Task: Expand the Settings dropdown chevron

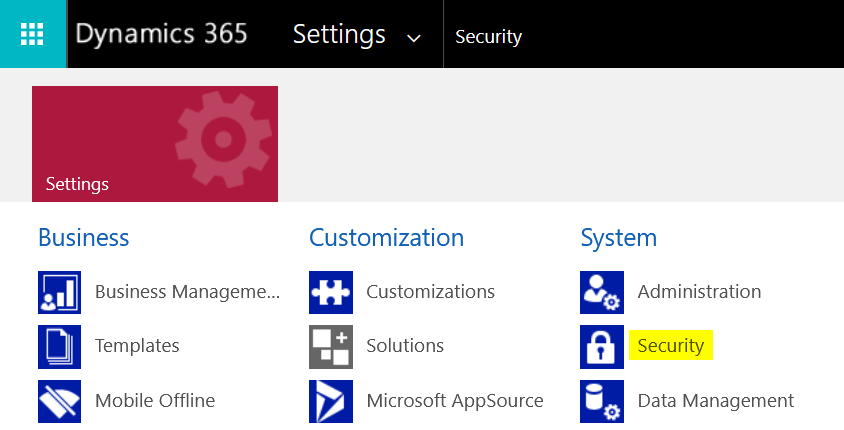Action: point(413,38)
